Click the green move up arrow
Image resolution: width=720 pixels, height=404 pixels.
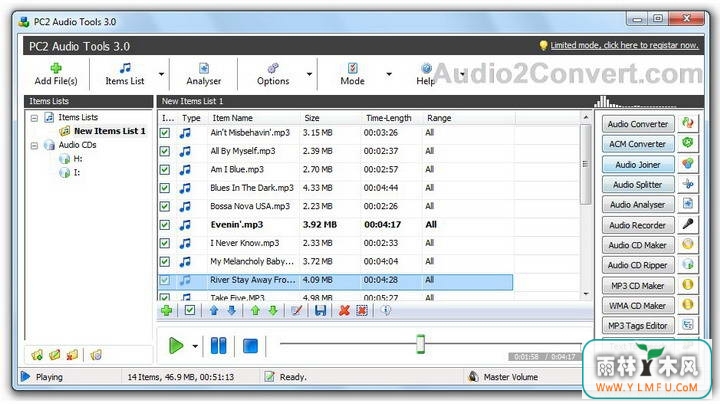[x=255, y=311]
